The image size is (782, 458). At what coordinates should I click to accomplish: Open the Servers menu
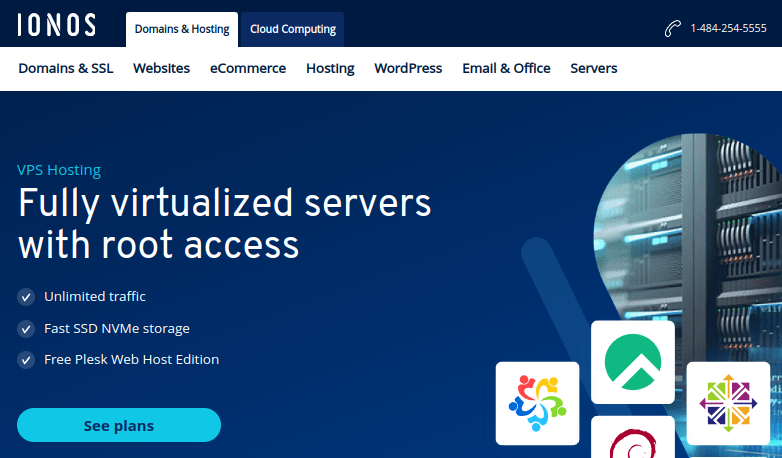pyautogui.click(x=594, y=68)
